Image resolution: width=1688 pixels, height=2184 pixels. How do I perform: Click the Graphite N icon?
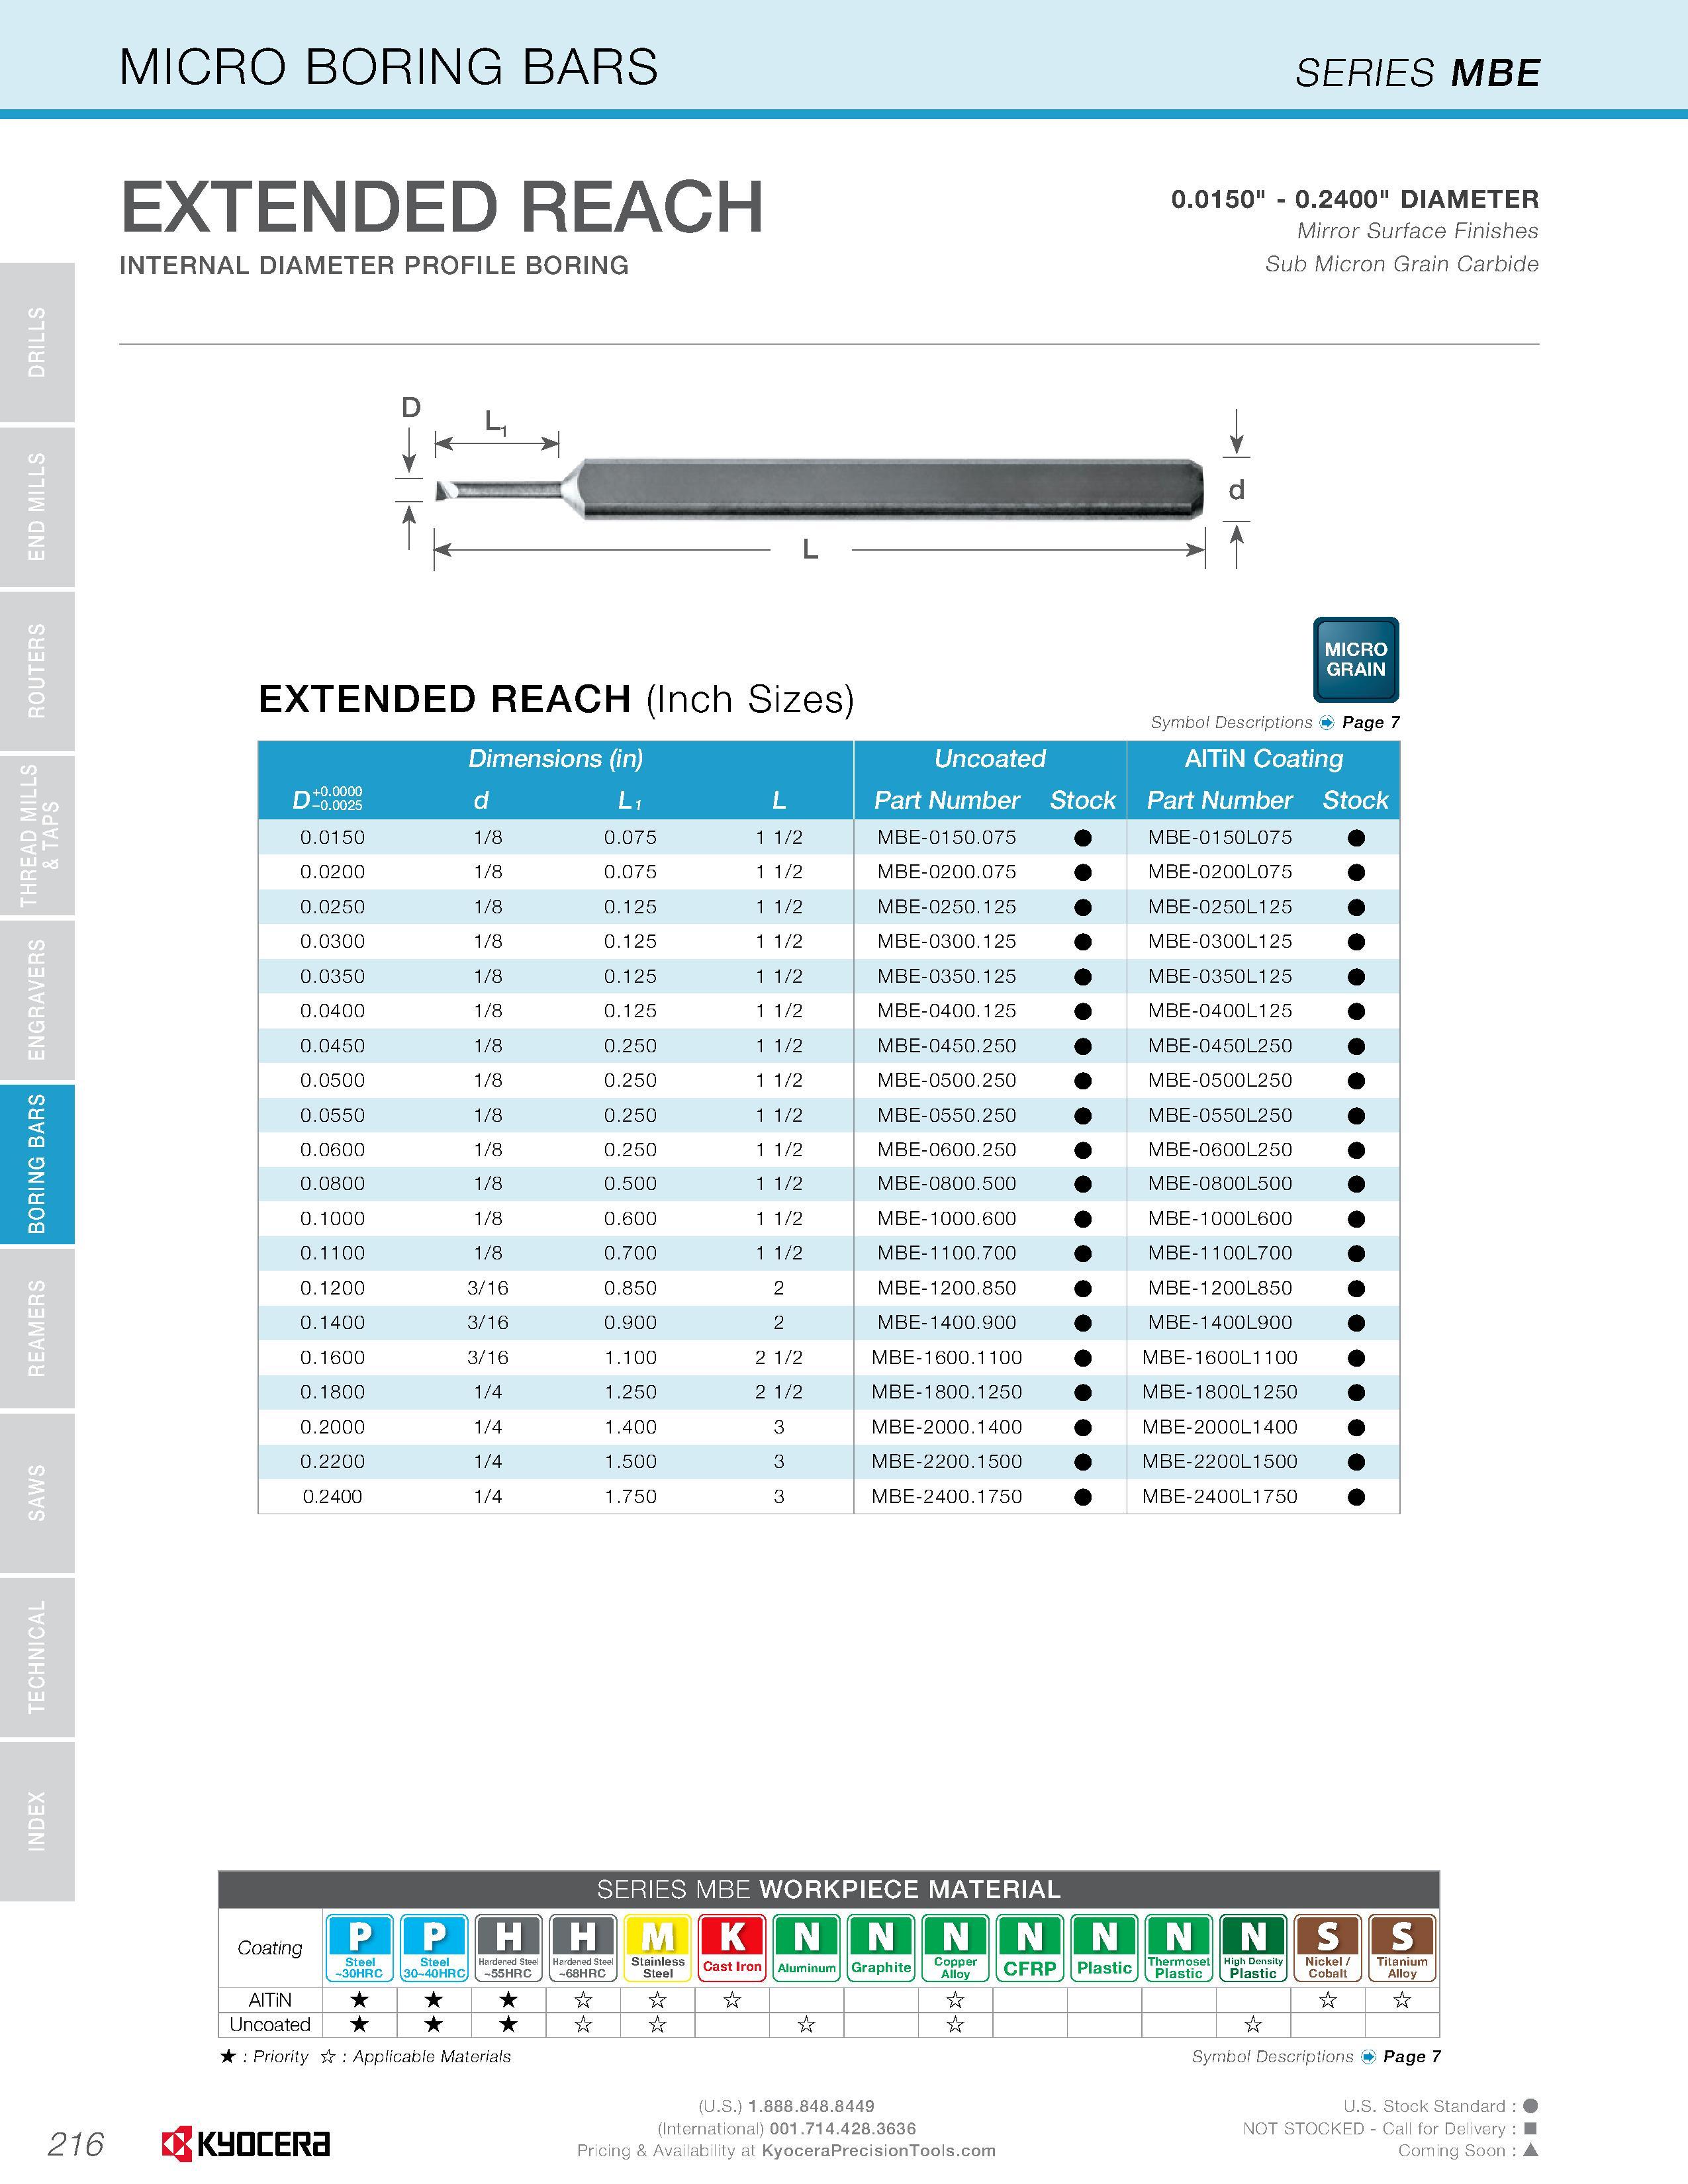pyautogui.click(x=881, y=1947)
